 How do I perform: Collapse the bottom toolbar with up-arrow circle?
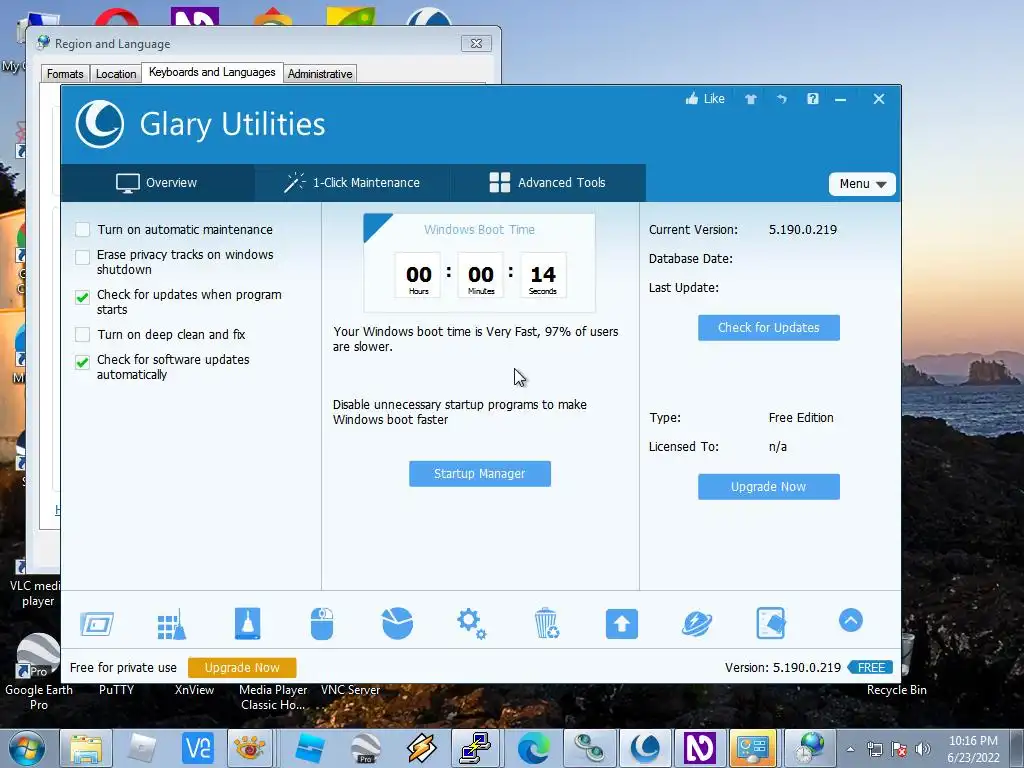pos(850,620)
